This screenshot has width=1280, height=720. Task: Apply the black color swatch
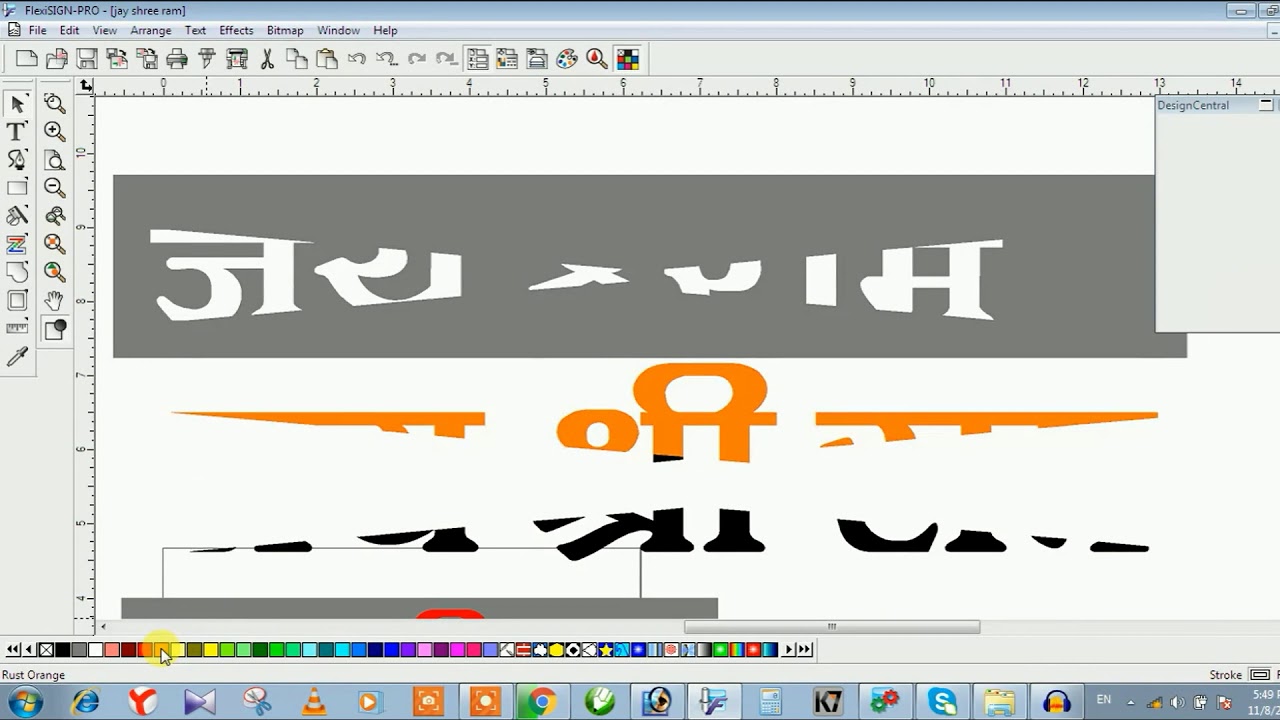(x=62, y=650)
